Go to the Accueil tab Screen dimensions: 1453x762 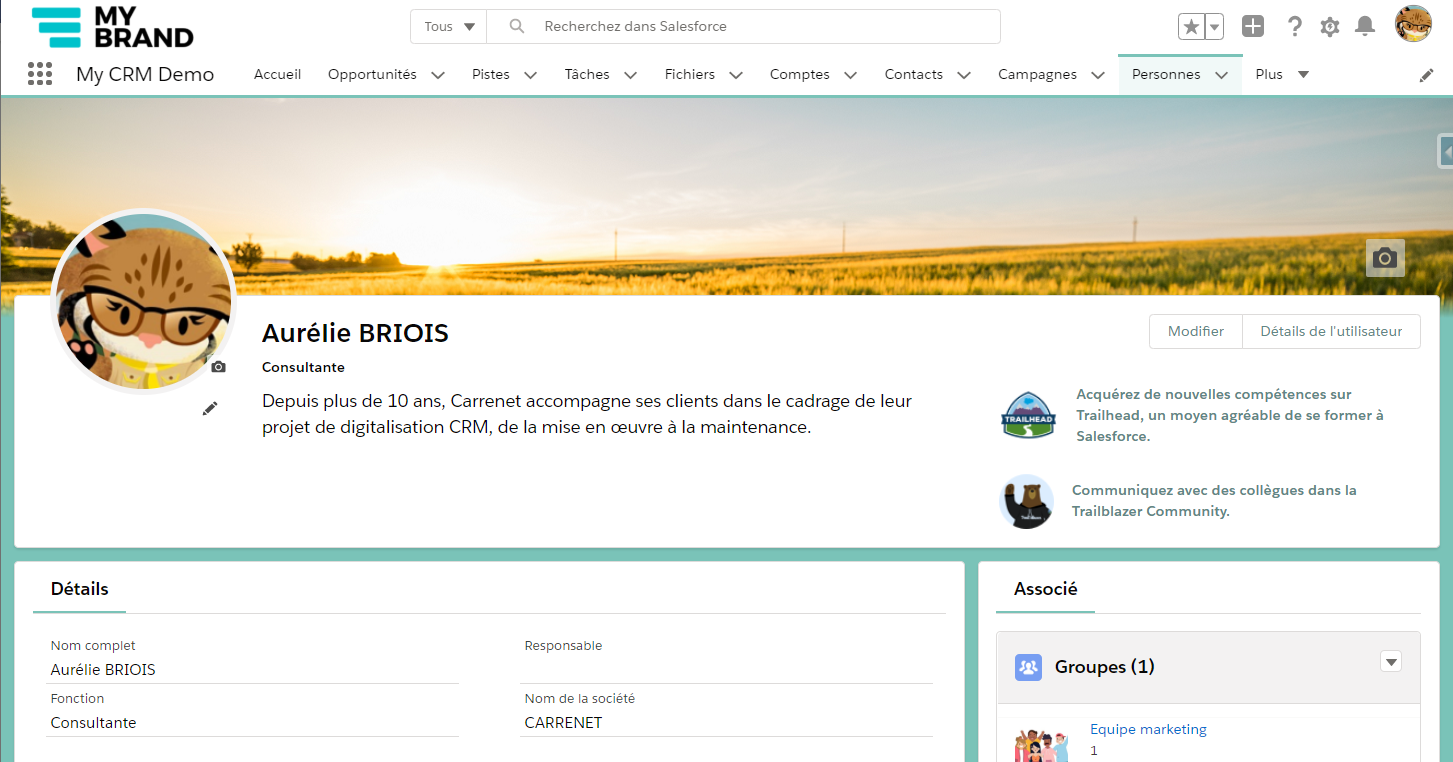[x=277, y=75]
